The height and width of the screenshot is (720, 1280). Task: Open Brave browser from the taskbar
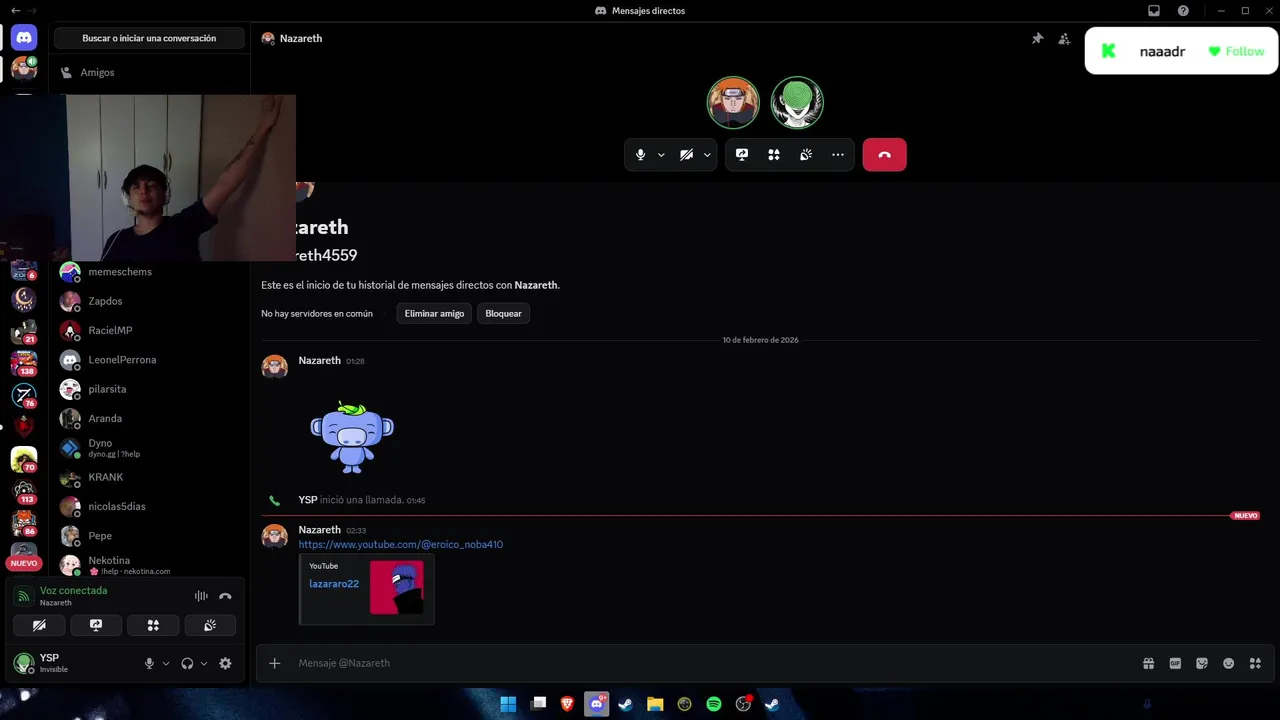point(567,704)
